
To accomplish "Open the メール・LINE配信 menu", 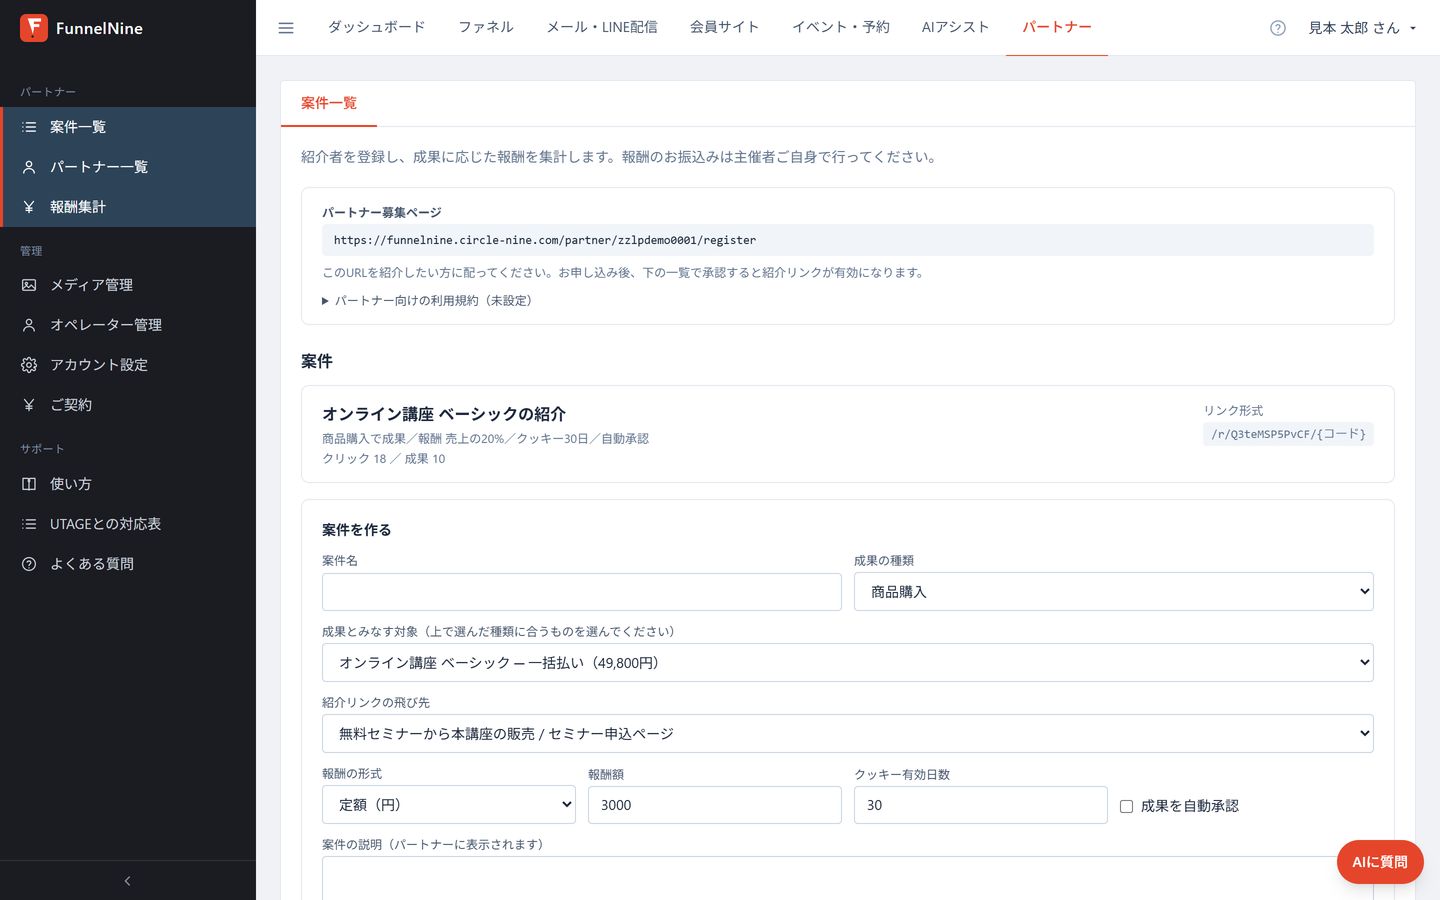I will click(602, 27).
